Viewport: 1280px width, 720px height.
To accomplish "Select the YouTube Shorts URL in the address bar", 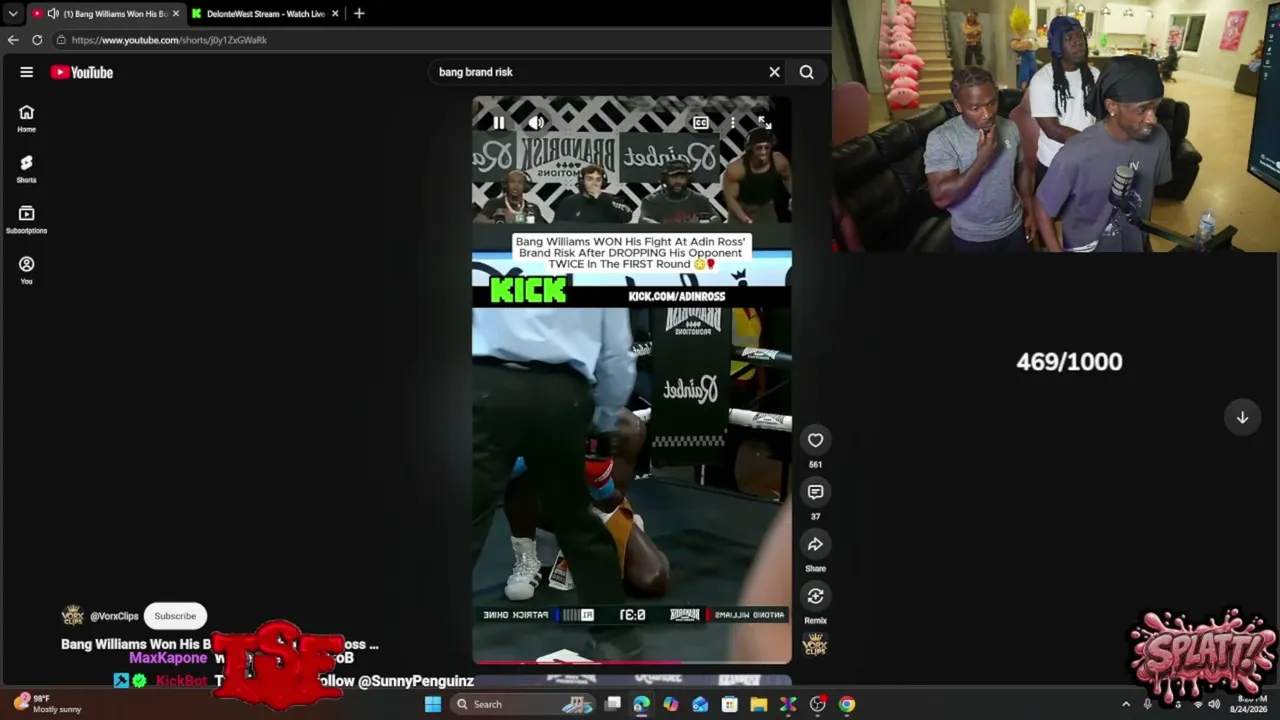I will 169,40.
